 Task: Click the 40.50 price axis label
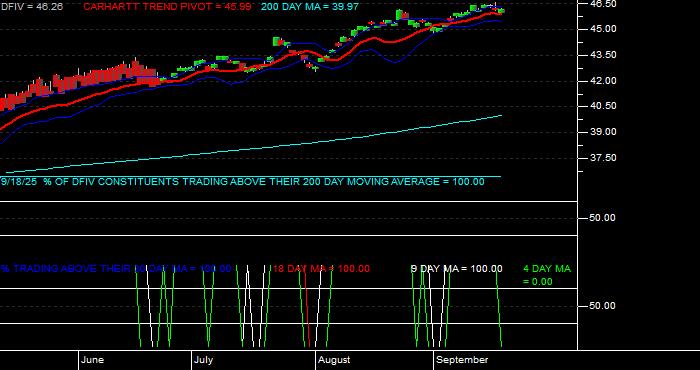coord(604,106)
